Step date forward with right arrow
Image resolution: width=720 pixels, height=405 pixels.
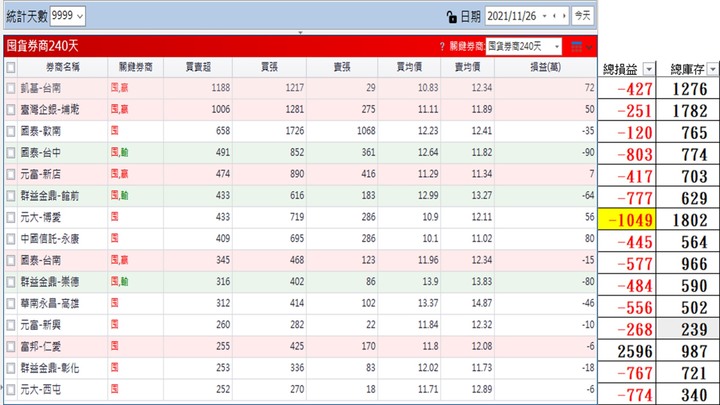564,16
